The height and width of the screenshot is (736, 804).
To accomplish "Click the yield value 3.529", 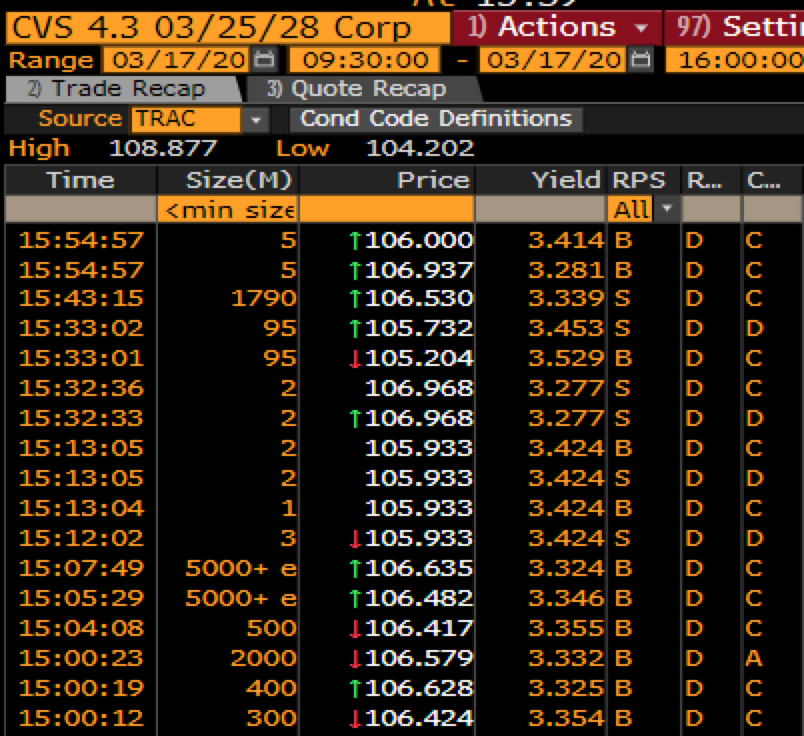I will pos(566,359).
